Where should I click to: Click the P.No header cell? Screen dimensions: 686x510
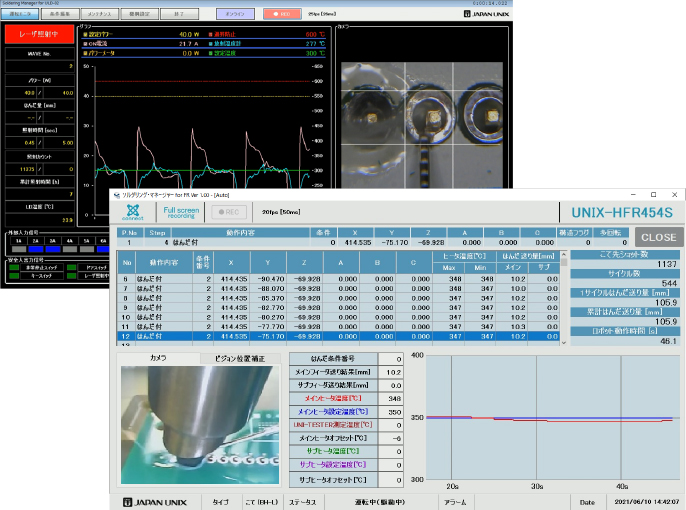pyautogui.click(x=130, y=233)
